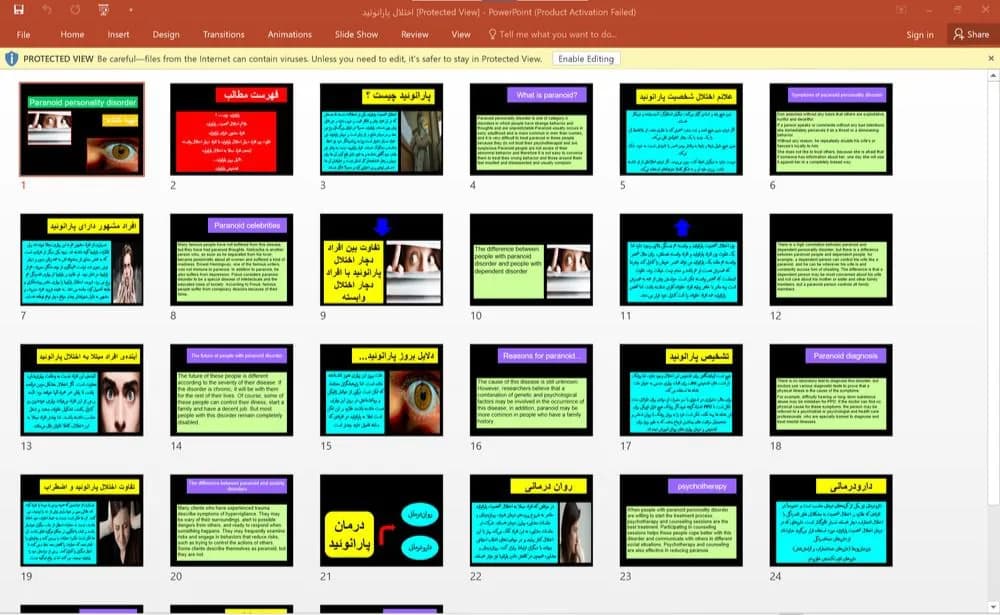The width and height of the screenshot is (1000, 615).
Task: Open the File tab
Action: pos(24,34)
